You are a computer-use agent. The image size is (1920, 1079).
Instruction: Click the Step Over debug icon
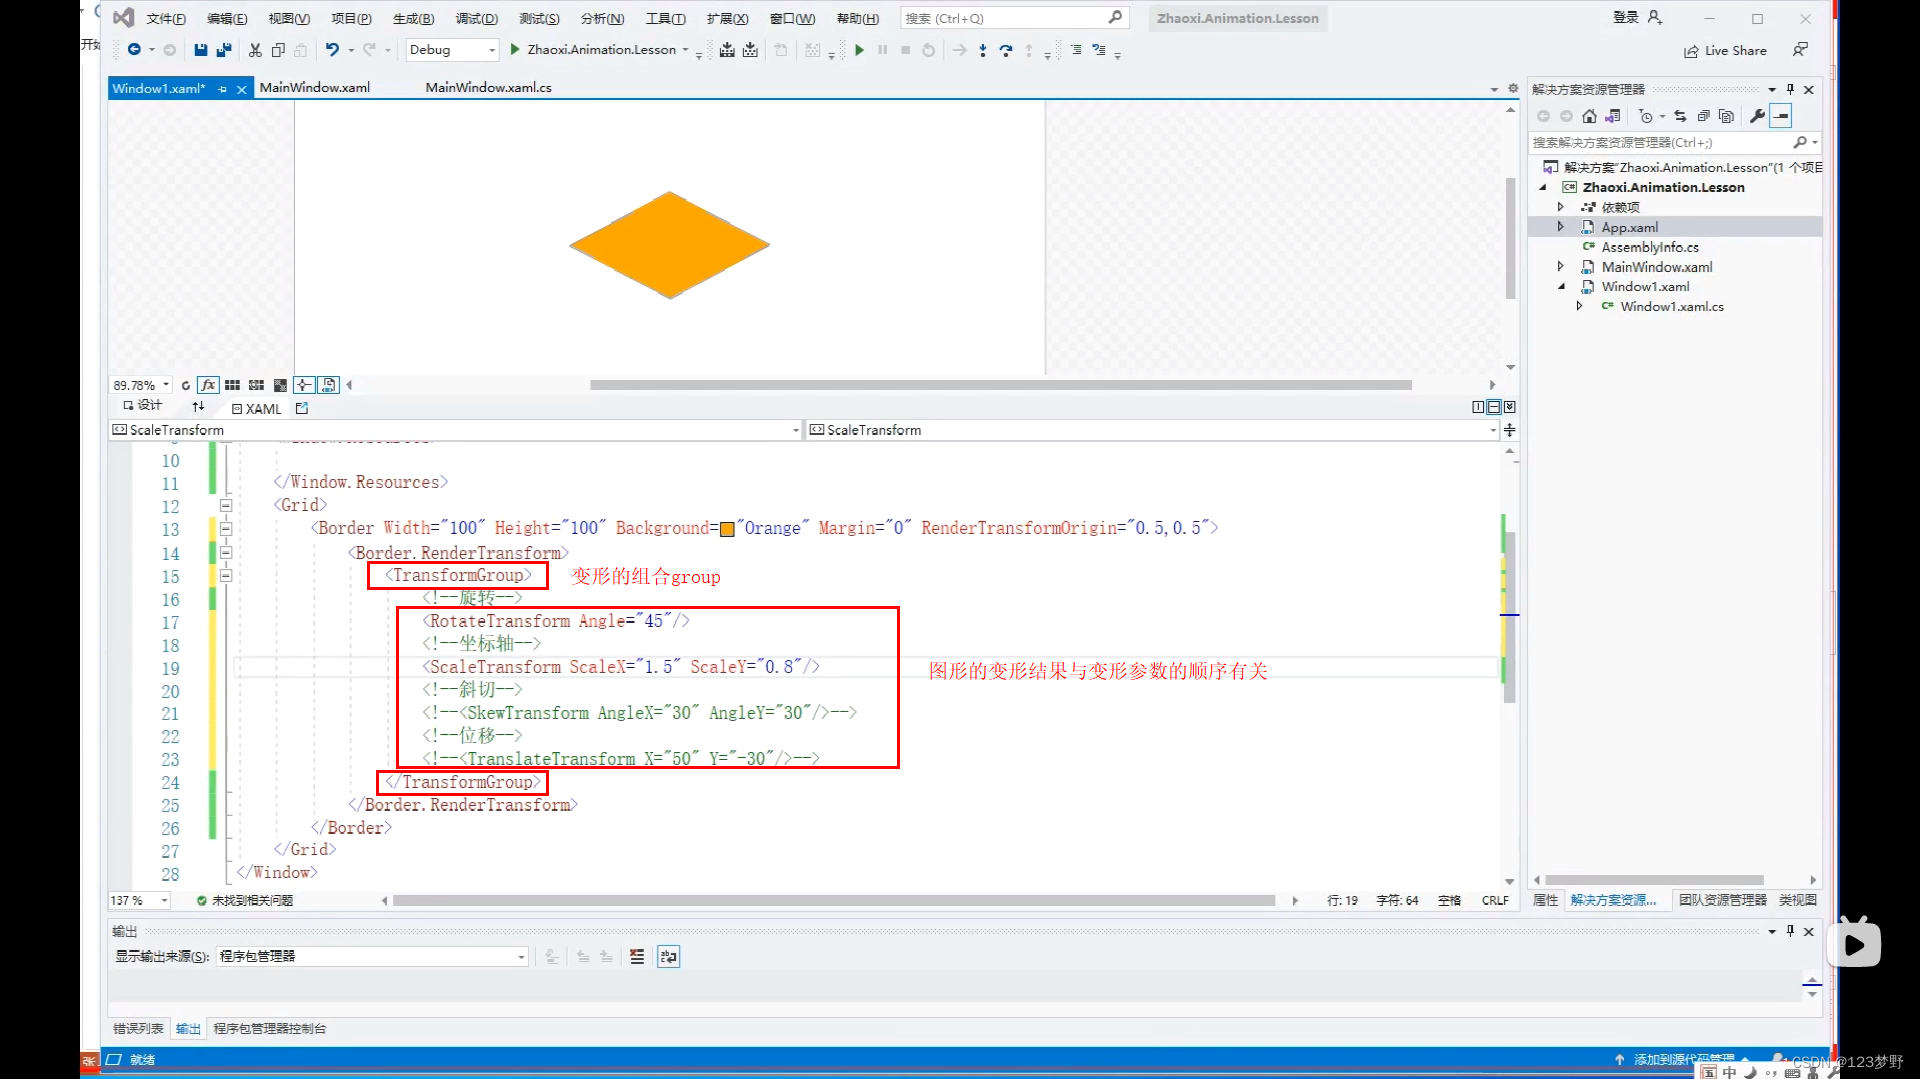pos(1006,50)
